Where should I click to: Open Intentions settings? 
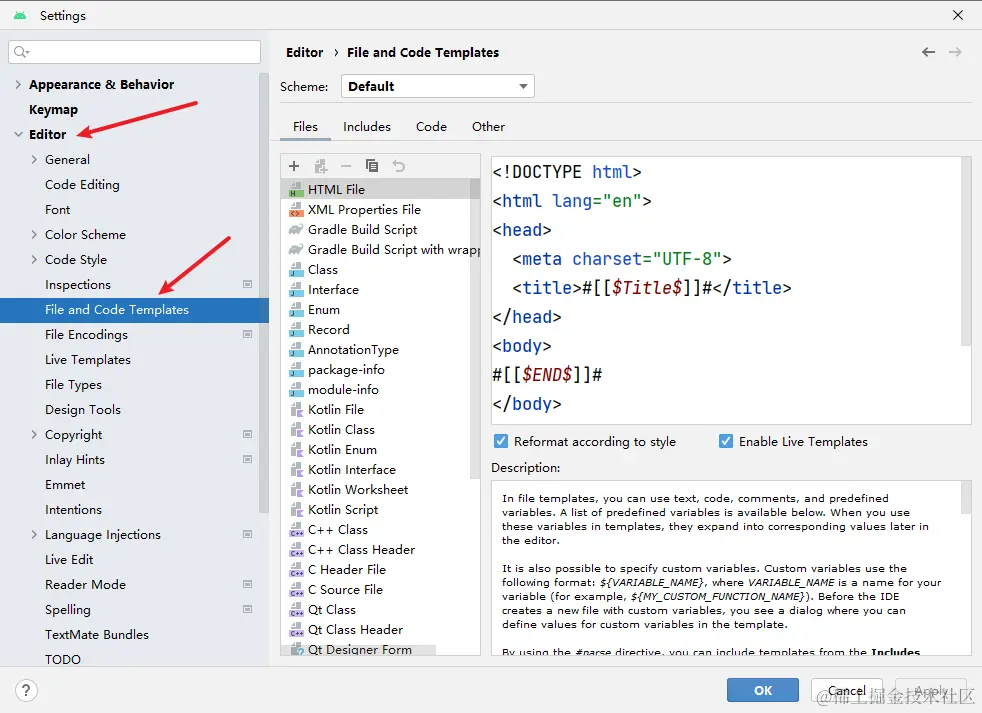(x=73, y=510)
